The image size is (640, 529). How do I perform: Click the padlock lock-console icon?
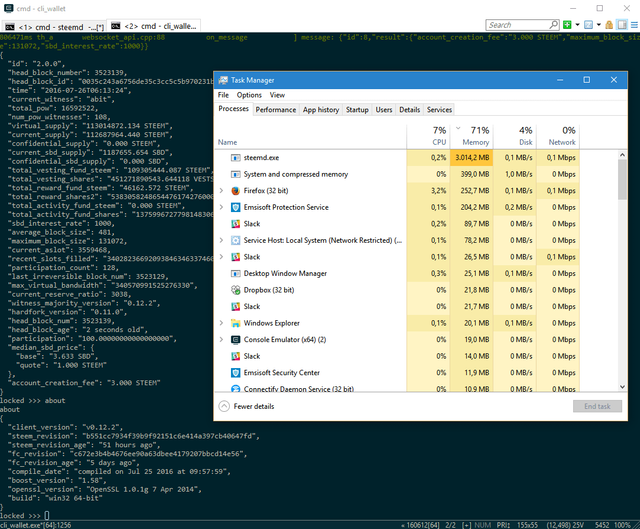coord(609,25)
